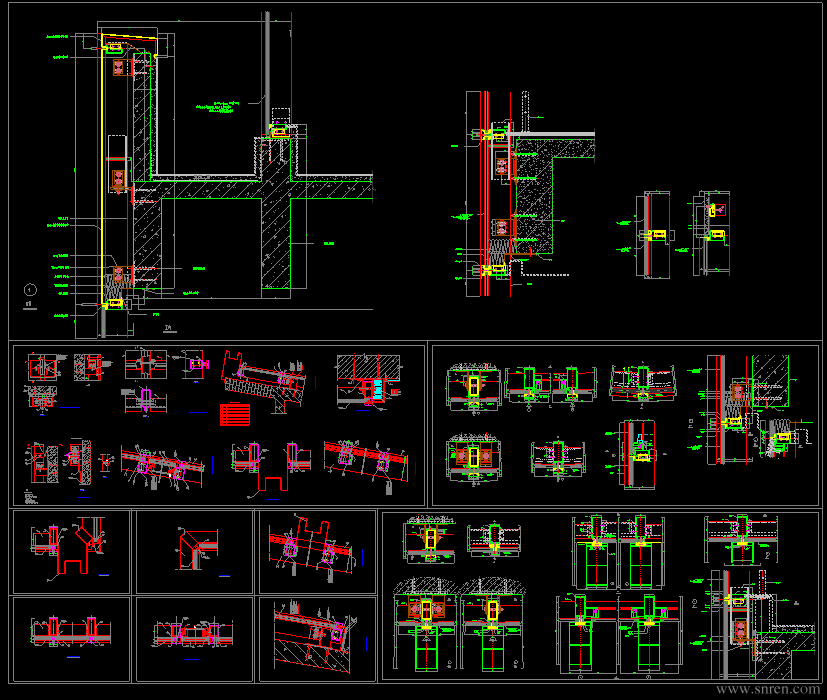Select the angled corner joint detail panel

195,552
